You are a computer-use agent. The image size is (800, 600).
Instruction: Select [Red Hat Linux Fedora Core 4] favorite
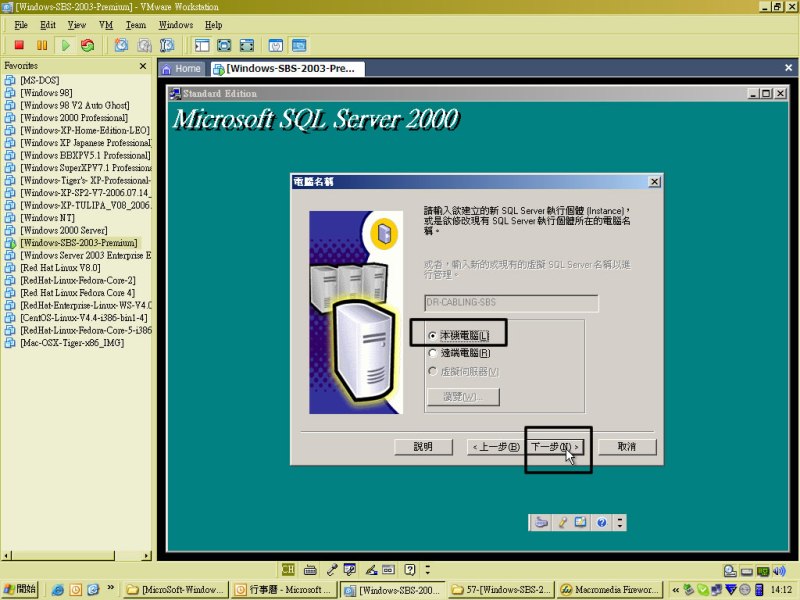pyautogui.click(x=78, y=293)
